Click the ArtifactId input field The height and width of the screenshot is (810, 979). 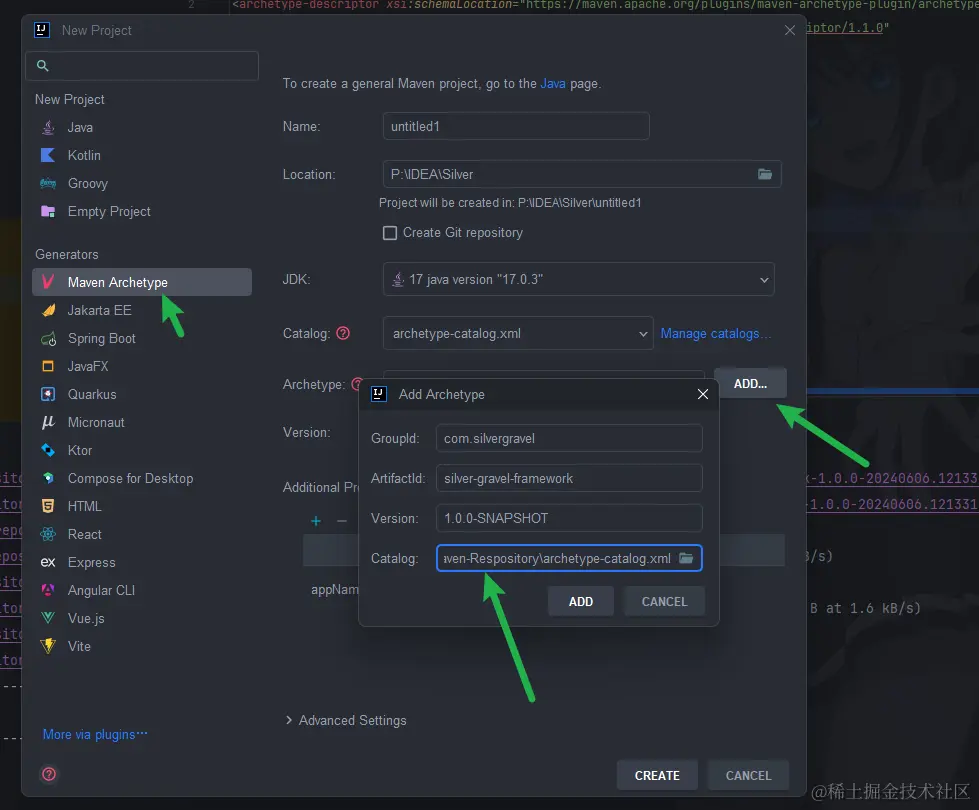(569, 478)
